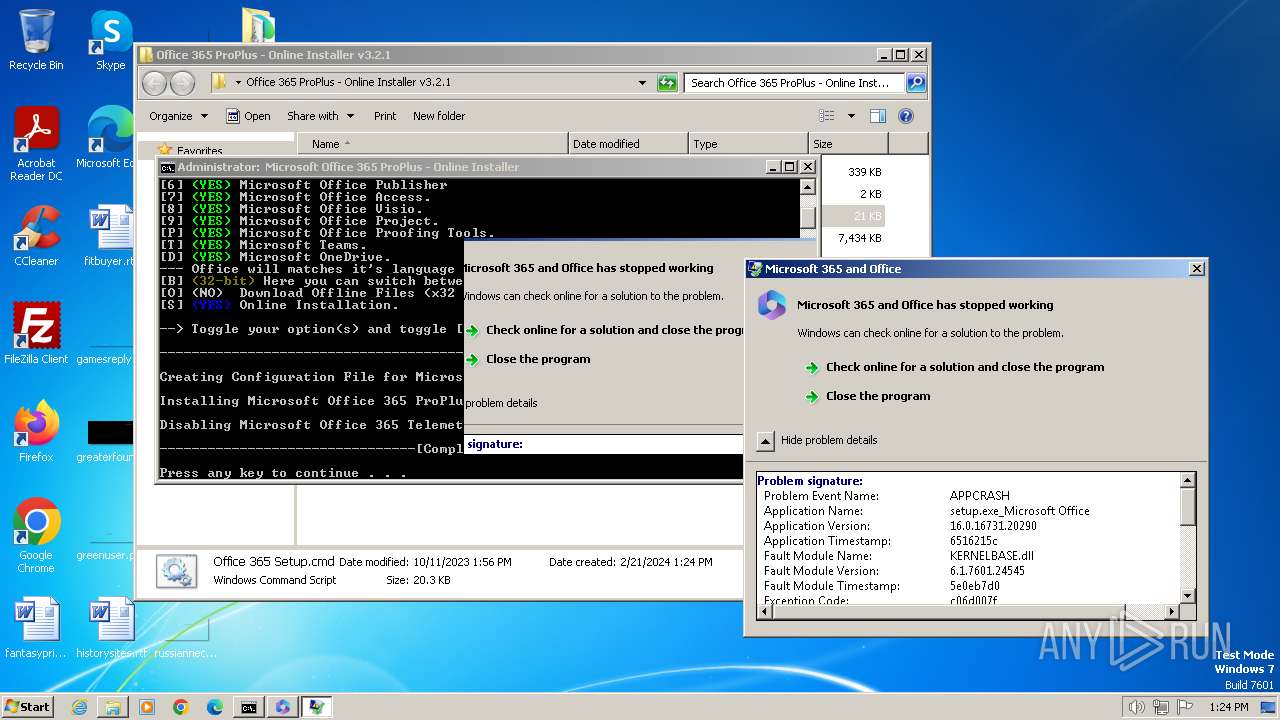
Task: Click search magnifier in Explorer
Action: click(x=915, y=83)
